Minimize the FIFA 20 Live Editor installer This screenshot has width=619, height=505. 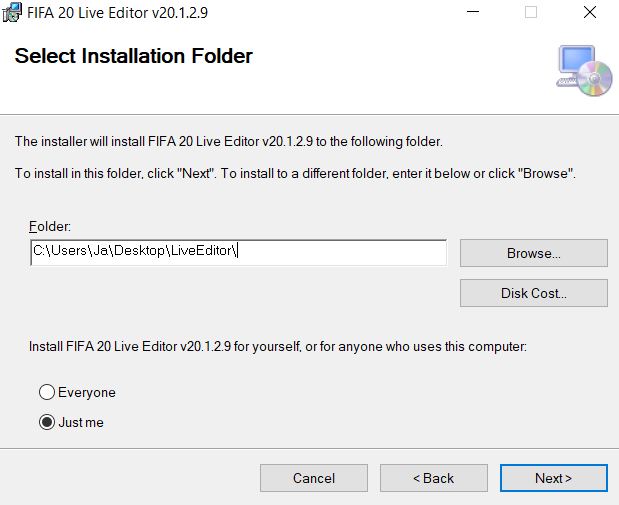pos(473,12)
